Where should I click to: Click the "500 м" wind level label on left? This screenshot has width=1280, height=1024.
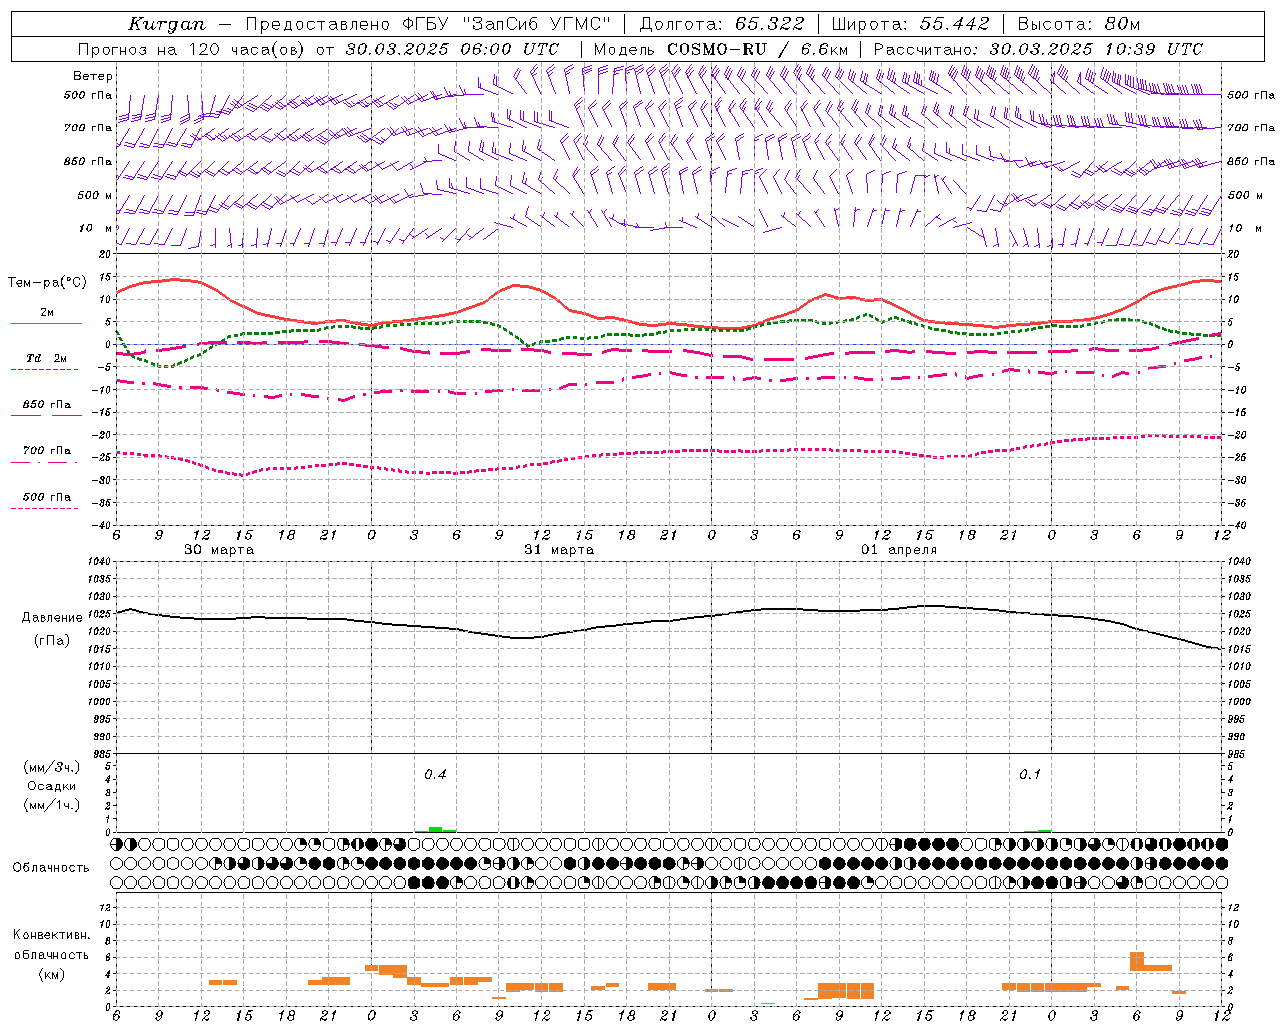[x=95, y=195]
